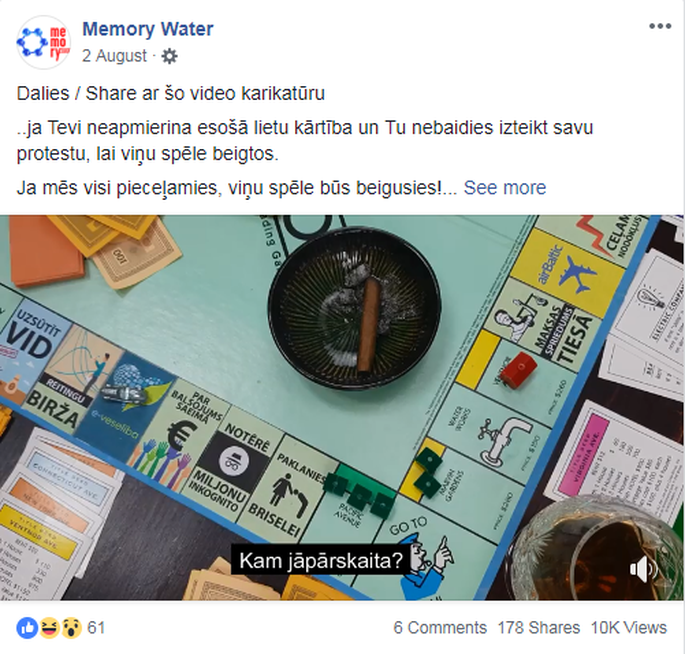
Task: Play the video by clicking the ashtray
Action: point(354,306)
